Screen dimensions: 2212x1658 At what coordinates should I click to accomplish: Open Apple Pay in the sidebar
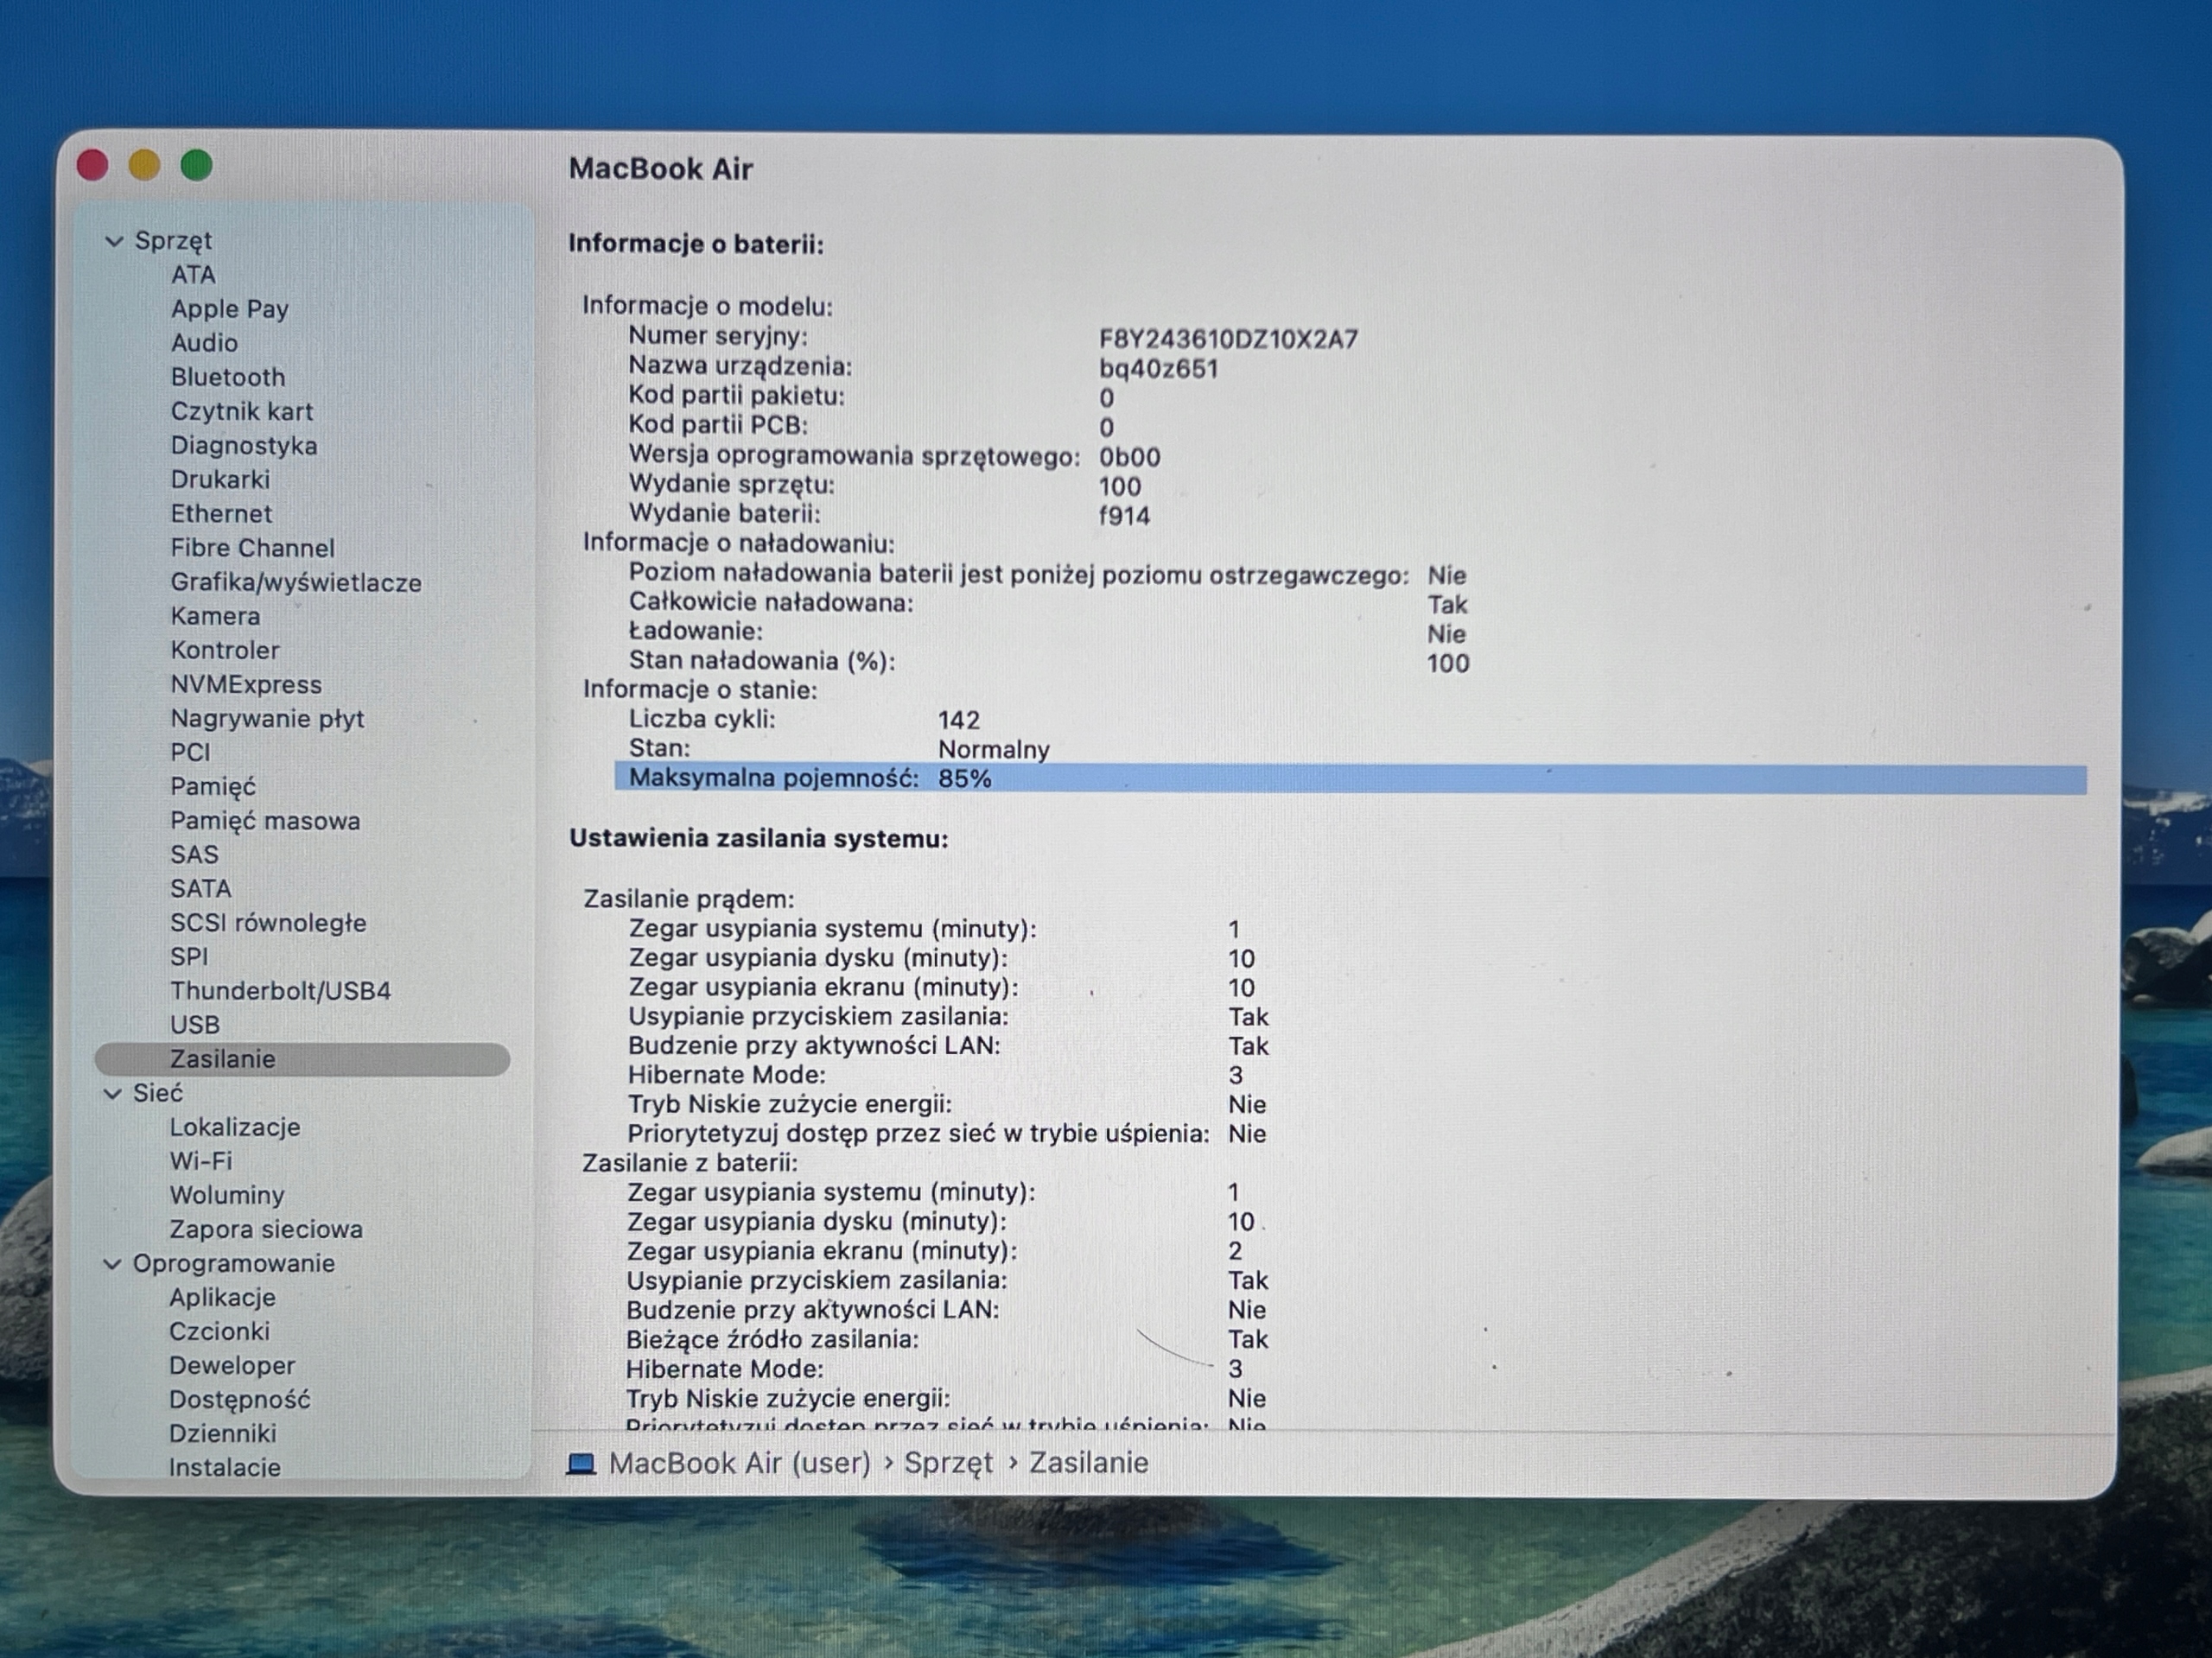coord(230,309)
